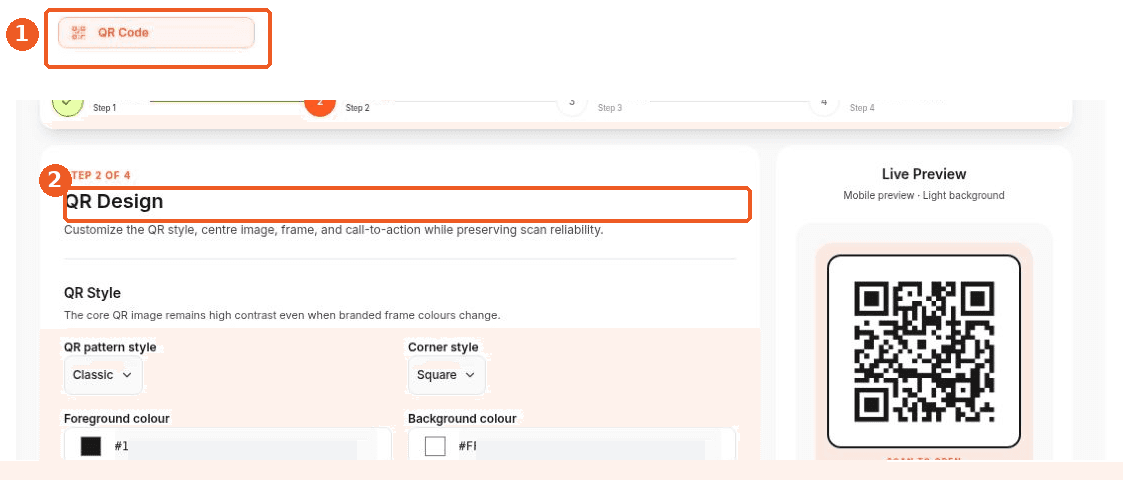This screenshot has height=480, width=1123.
Task: Click the QR Style section title
Action: (92, 293)
